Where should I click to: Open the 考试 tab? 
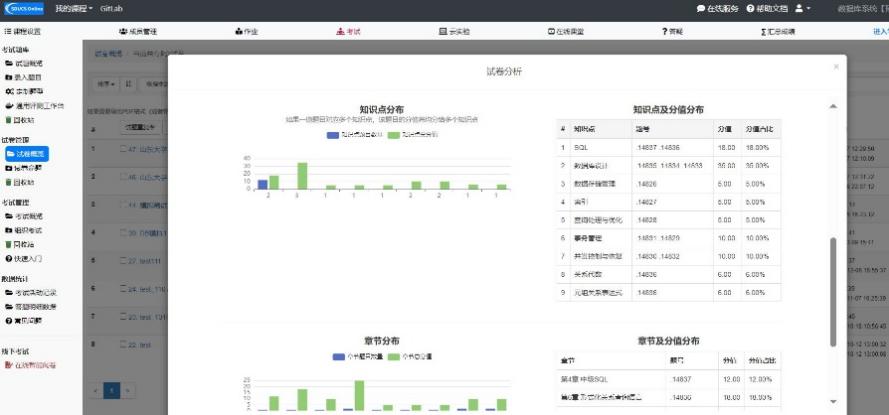tap(347, 32)
